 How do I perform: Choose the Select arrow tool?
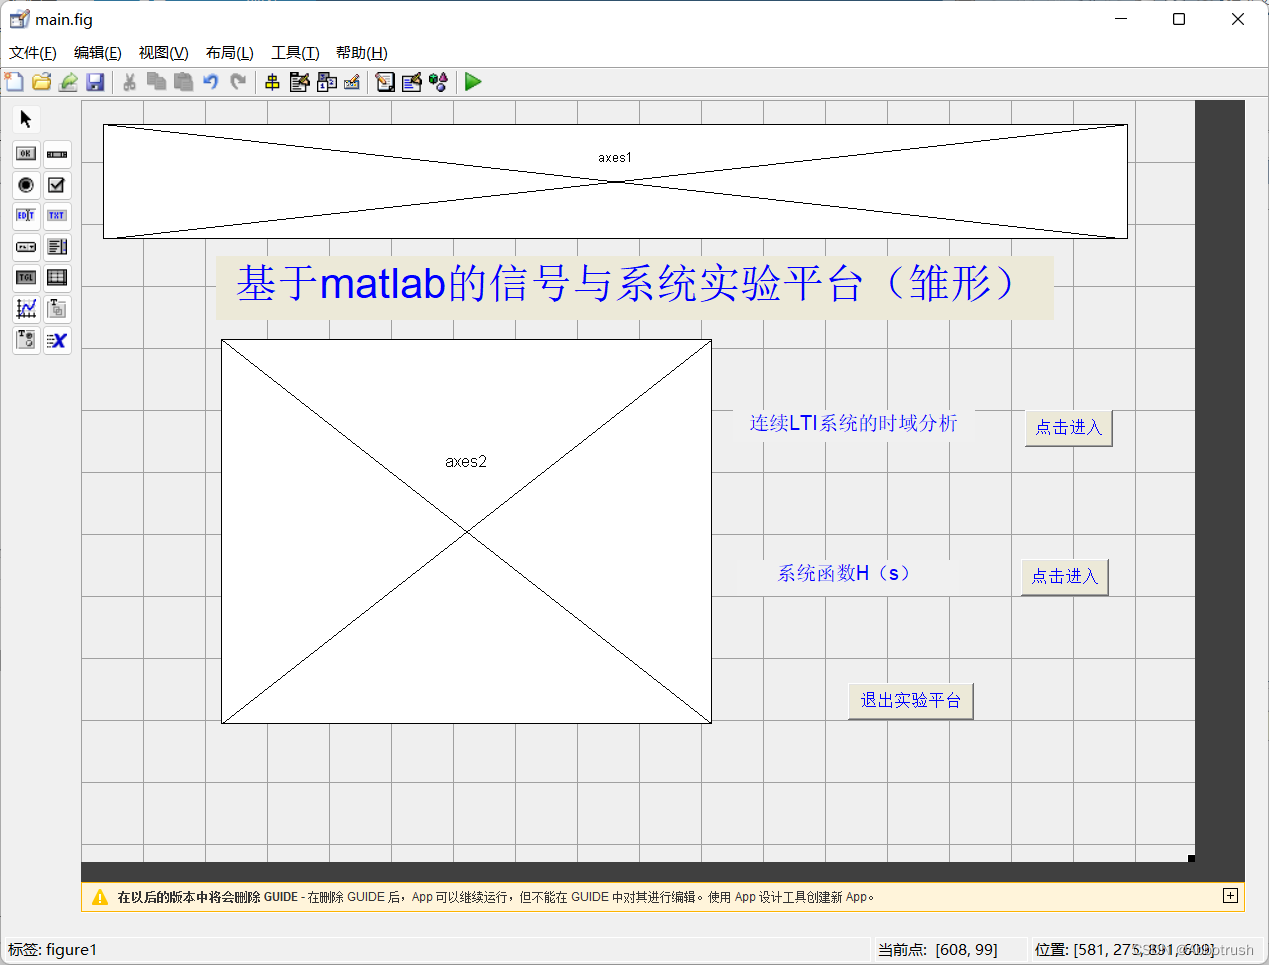click(x=26, y=119)
